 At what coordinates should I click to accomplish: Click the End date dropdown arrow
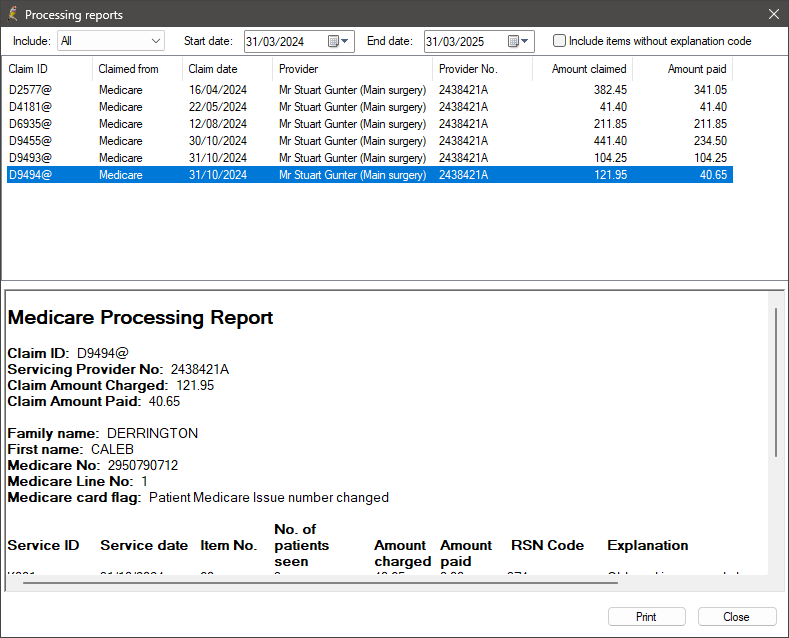pyautogui.click(x=526, y=41)
